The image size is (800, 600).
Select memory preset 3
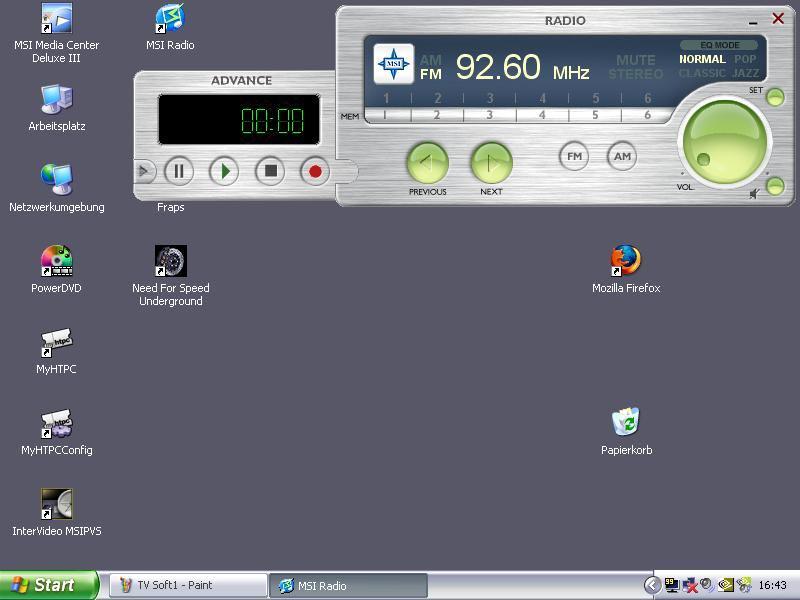[490, 115]
